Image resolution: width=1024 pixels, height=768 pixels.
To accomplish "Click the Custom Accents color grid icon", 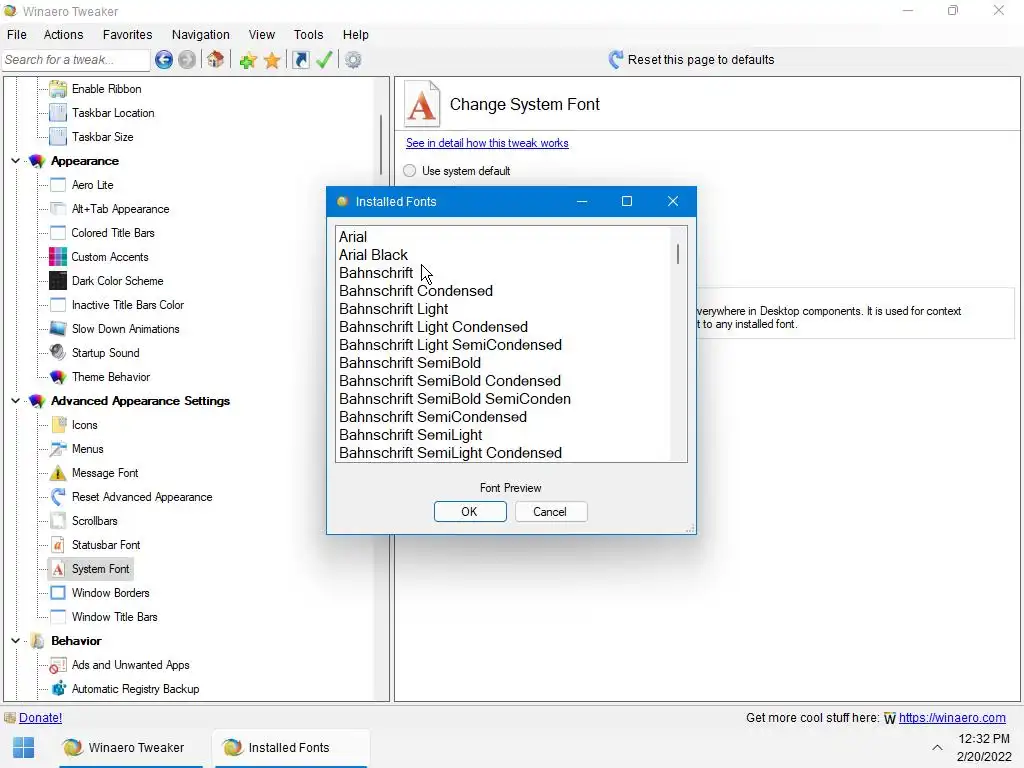I will (x=58, y=257).
